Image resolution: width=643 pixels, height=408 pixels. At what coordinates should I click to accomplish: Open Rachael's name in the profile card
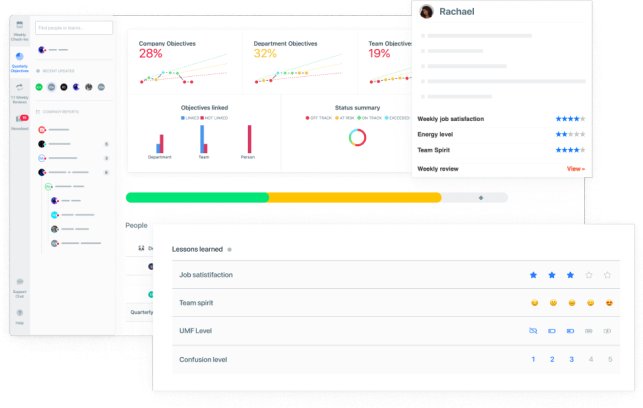457,11
